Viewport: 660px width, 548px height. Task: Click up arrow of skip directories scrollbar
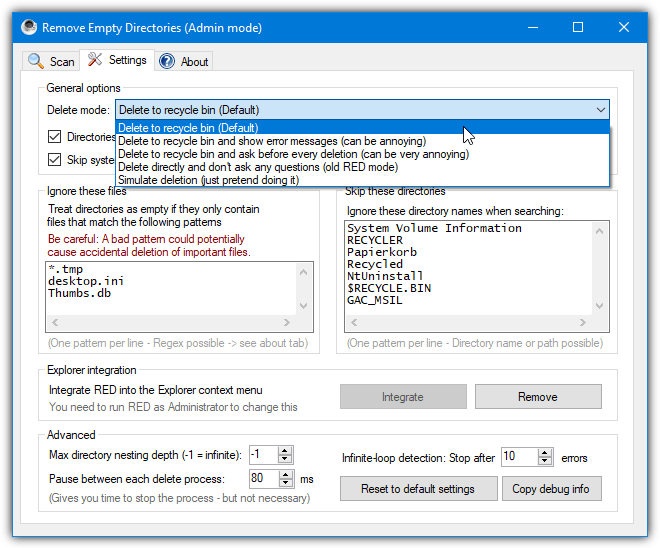tap(600, 231)
